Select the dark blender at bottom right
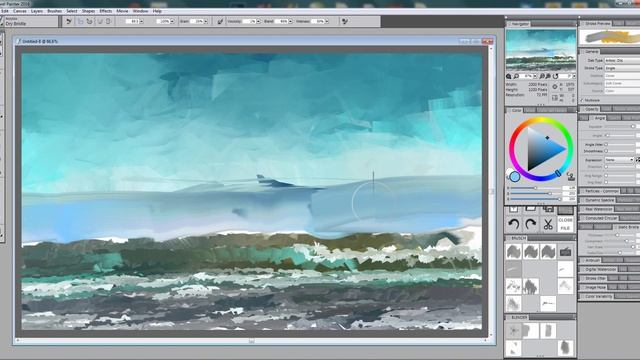 click(x=565, y=348)
